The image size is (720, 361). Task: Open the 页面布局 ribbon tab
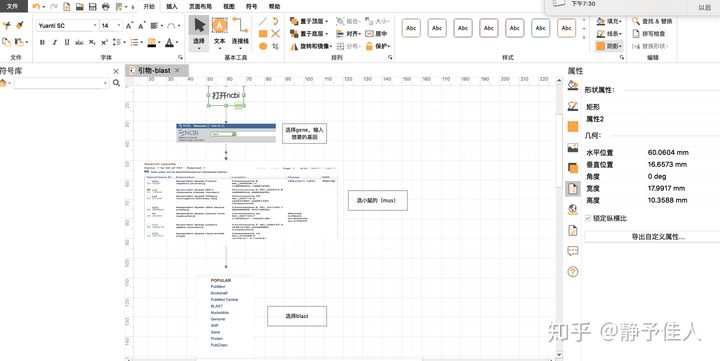(200, 6)
